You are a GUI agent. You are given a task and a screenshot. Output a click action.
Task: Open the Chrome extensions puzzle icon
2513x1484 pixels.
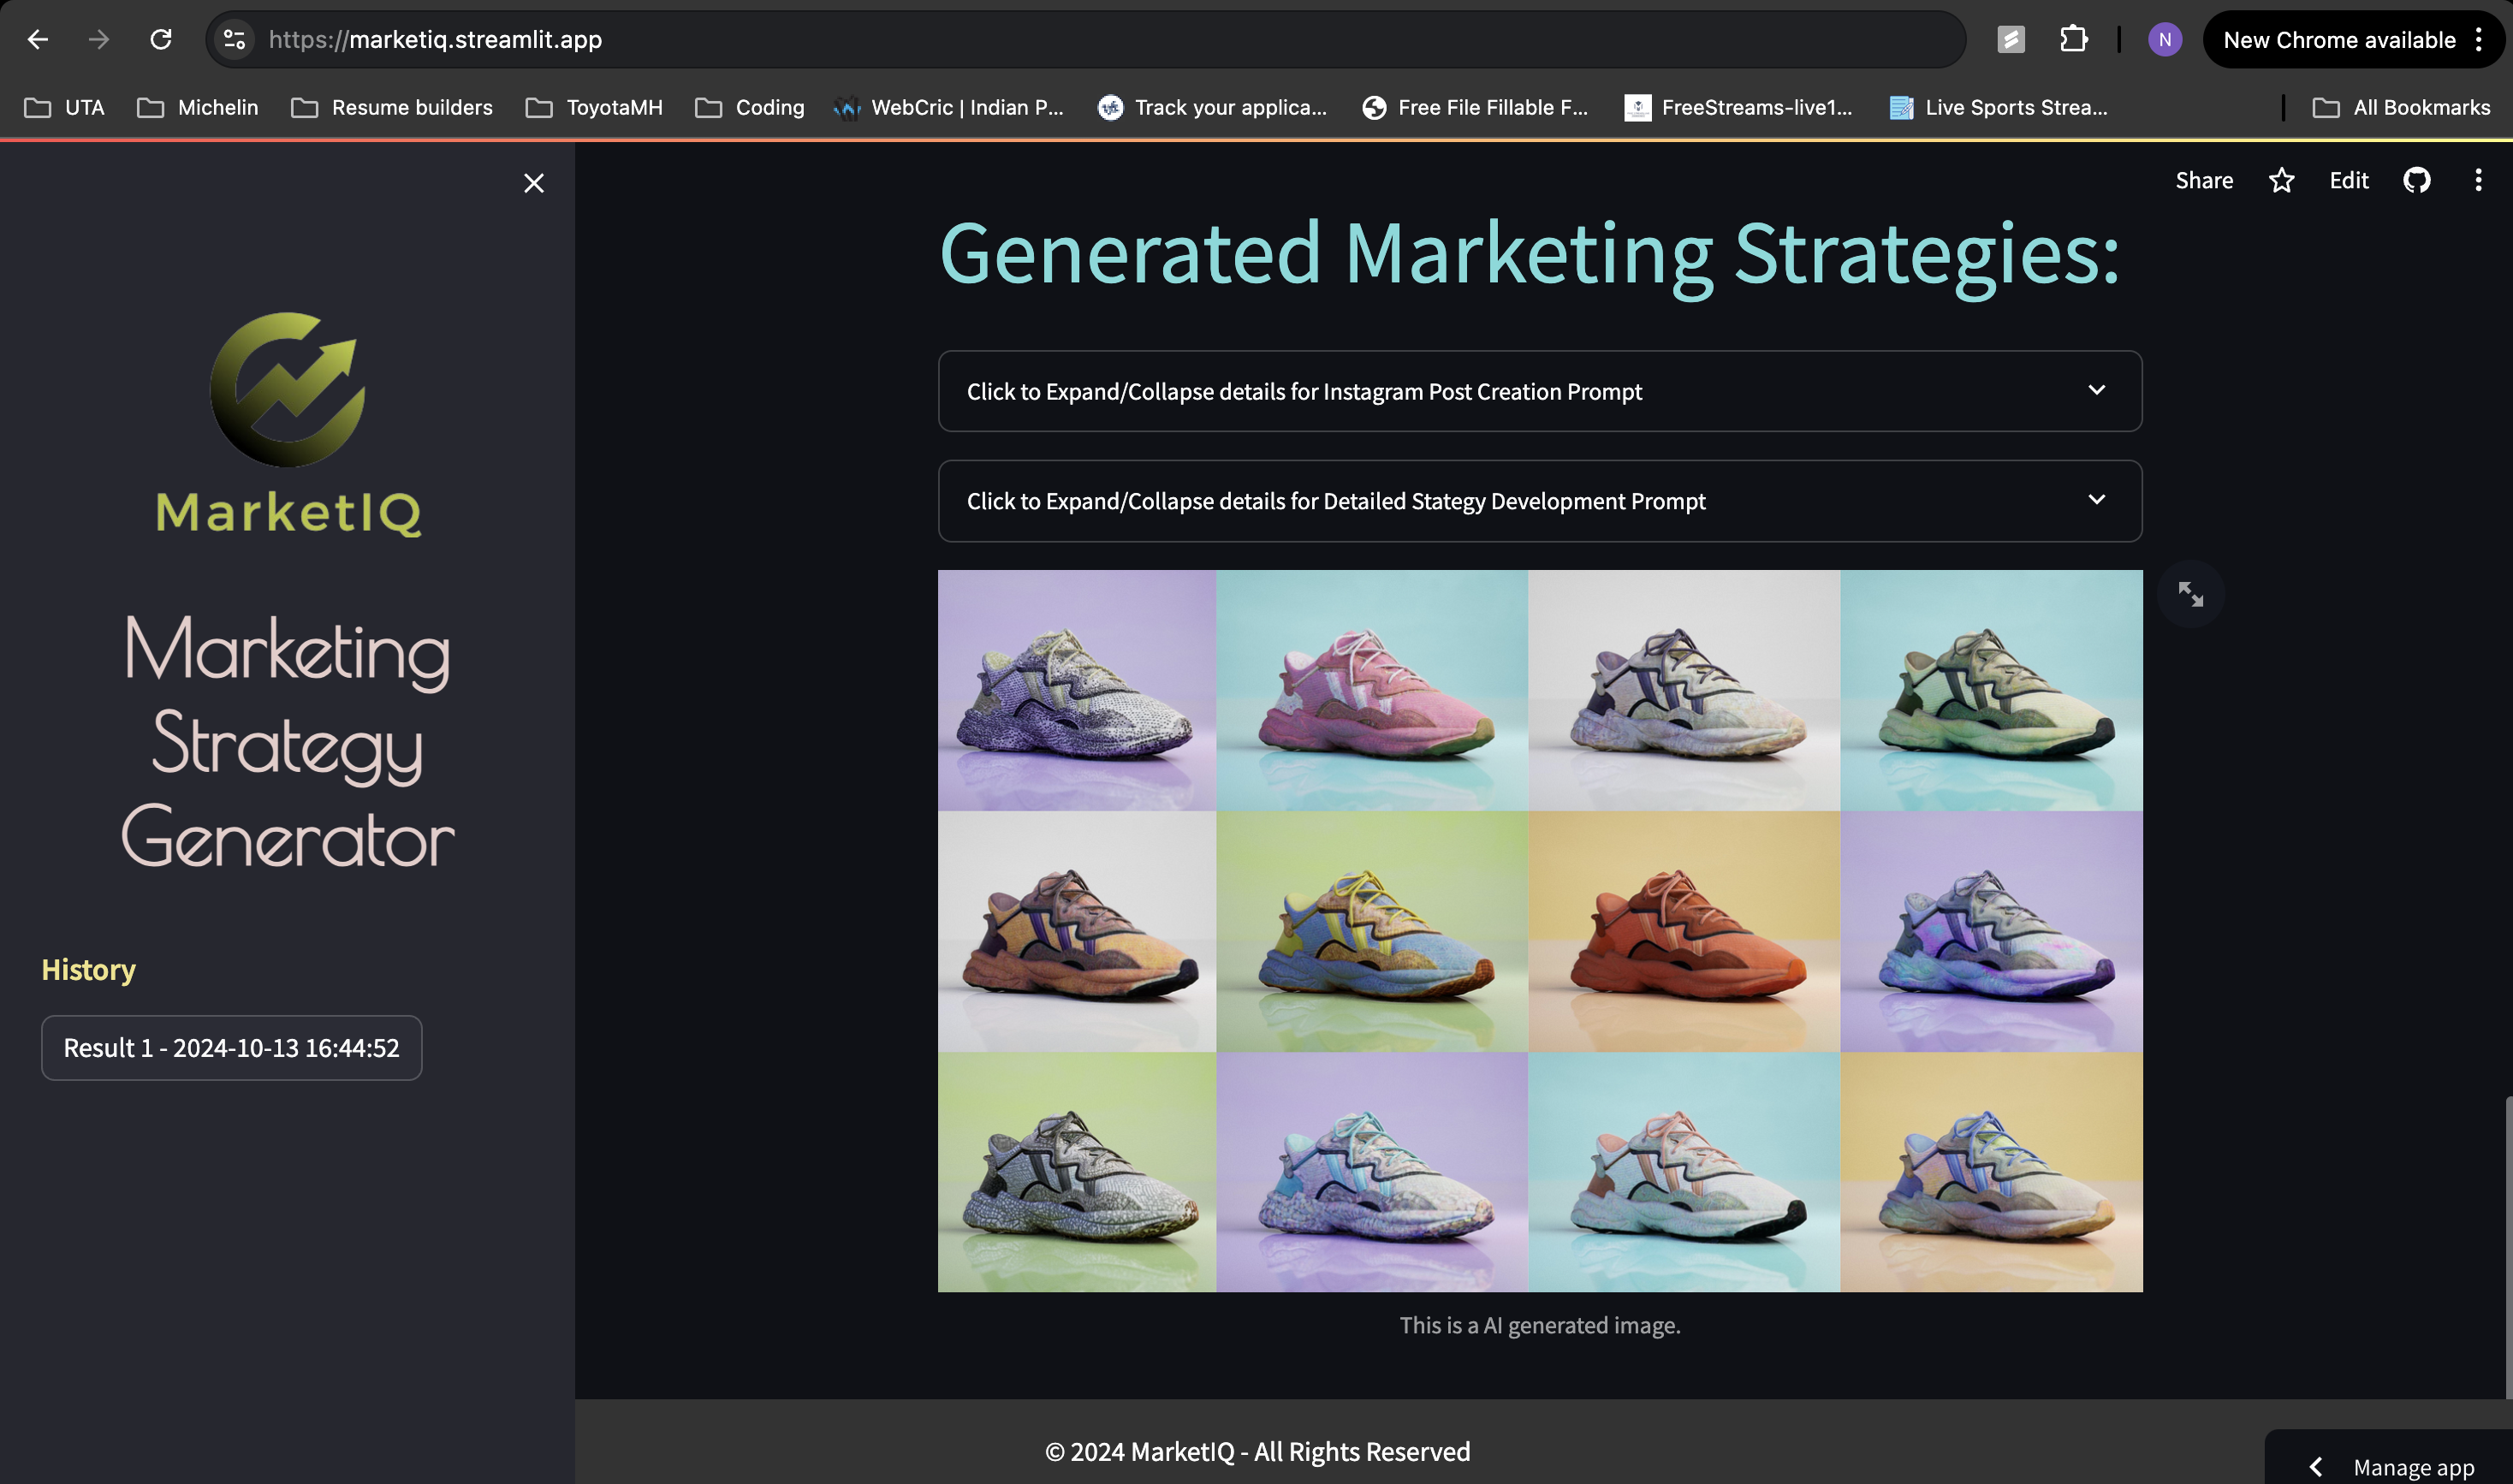tap(2073, 40)
